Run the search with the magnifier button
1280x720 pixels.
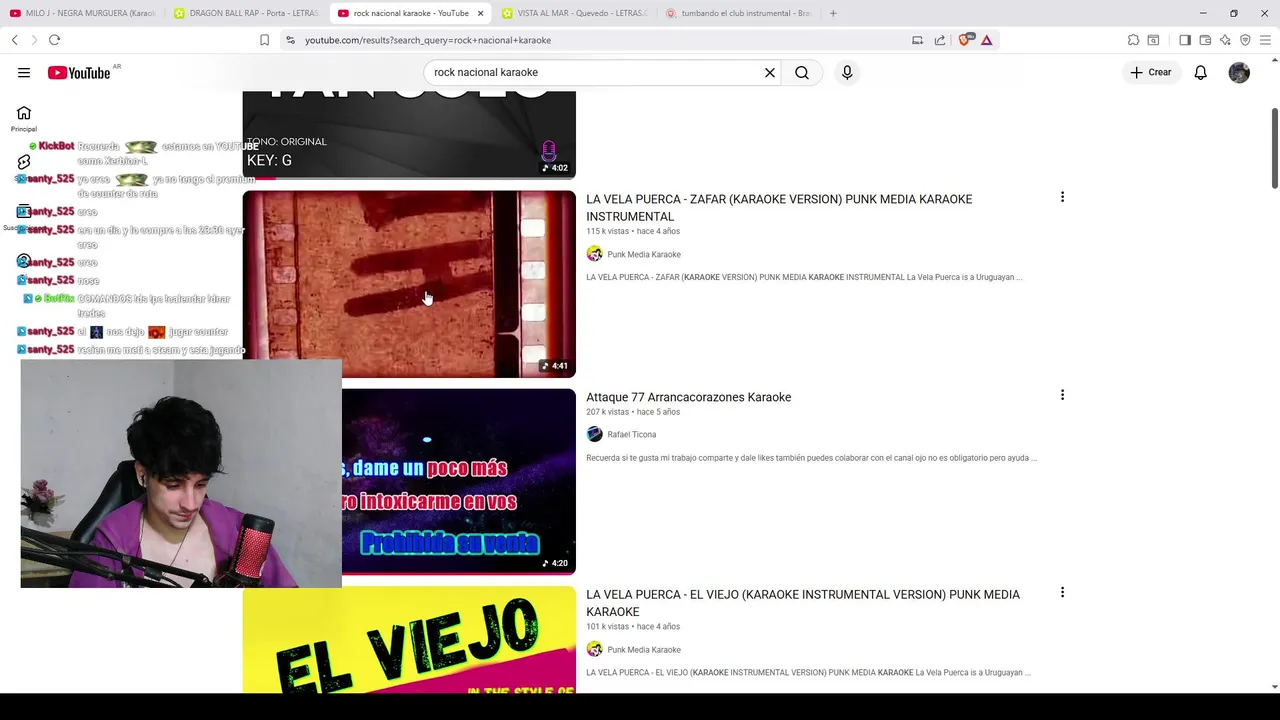(802, 72)
